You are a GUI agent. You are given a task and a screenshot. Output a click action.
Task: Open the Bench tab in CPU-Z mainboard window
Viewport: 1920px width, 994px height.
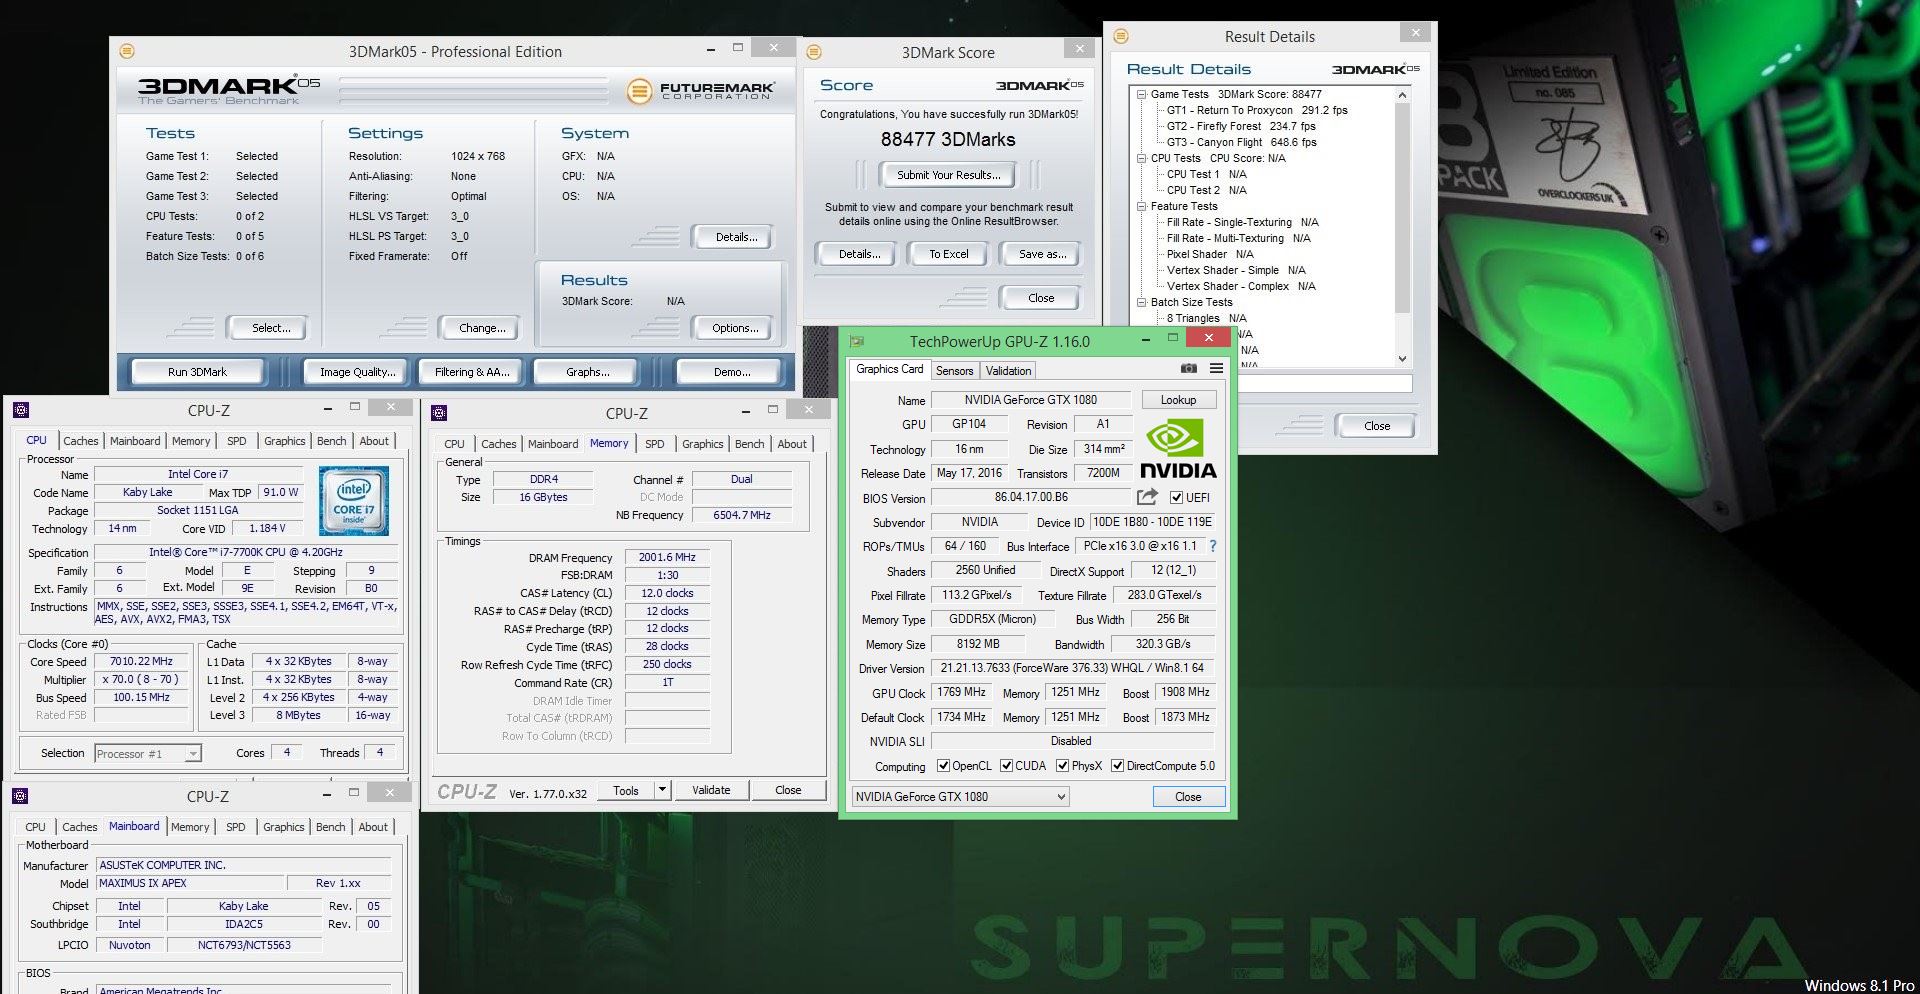(330, 827)
